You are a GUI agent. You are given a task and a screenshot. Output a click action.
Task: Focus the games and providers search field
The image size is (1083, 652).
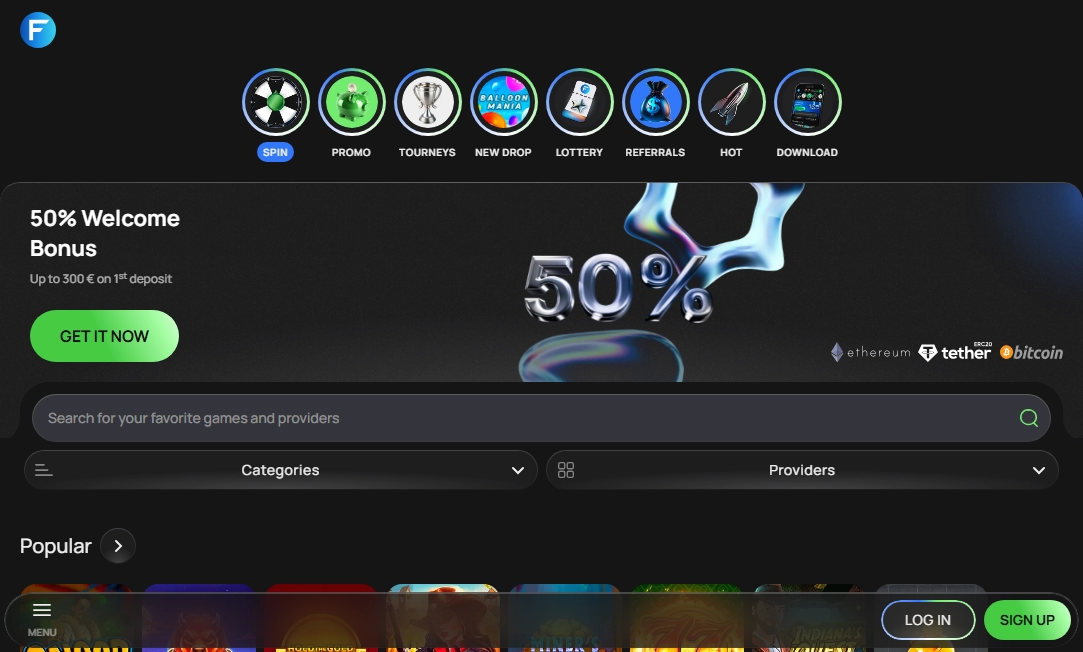tap(520, 418)
